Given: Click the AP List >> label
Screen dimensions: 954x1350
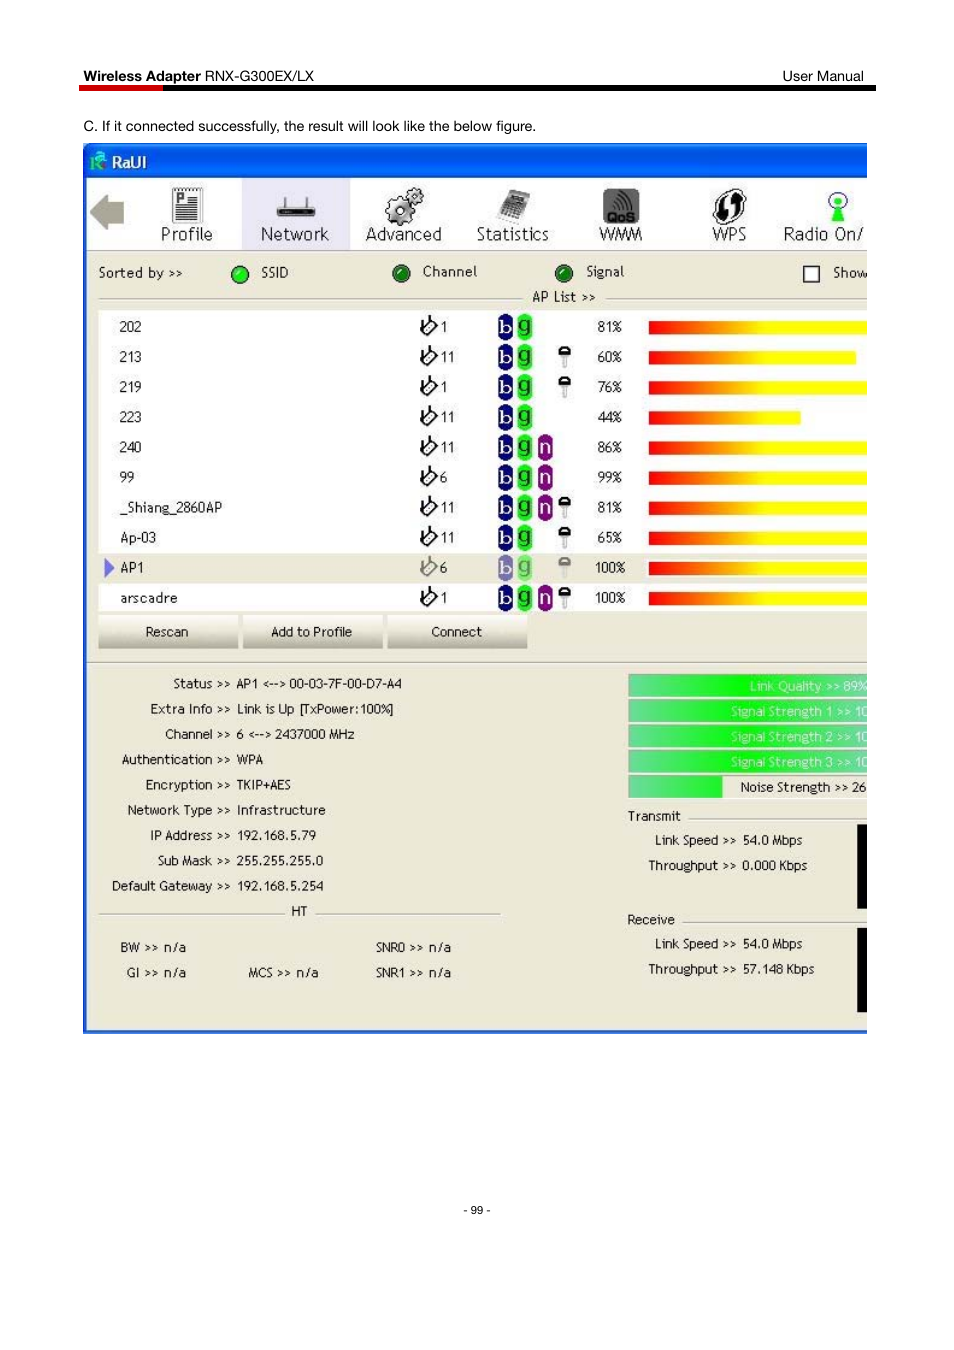Looking at the screenshot, I should click(564, 297).
